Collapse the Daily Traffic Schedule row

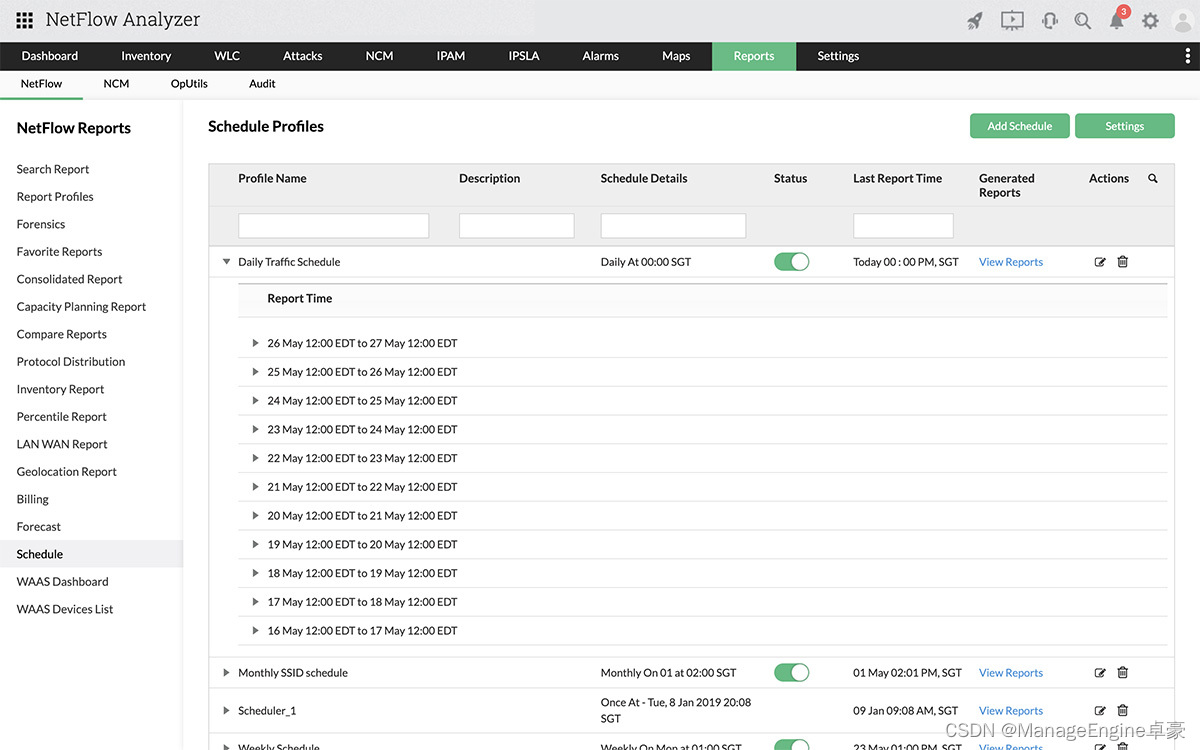[227, 262]
